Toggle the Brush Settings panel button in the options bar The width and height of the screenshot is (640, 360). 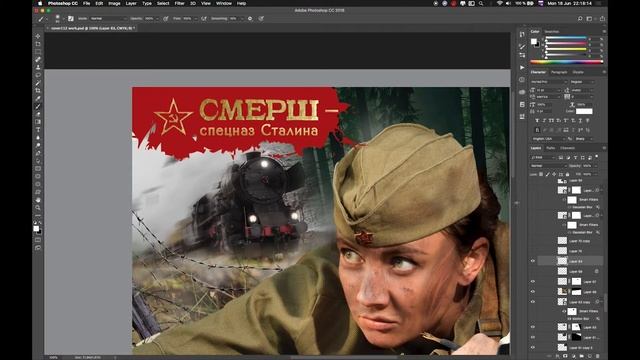click(71, 18)
